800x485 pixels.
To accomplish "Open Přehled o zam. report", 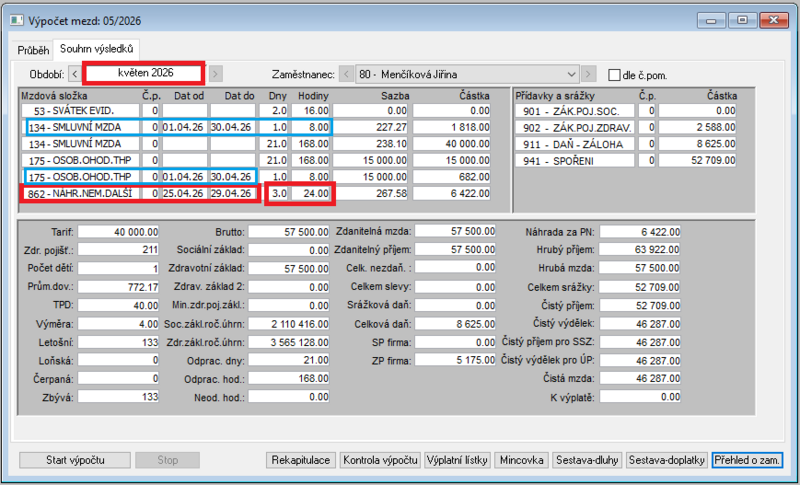I will click(747, 460).
